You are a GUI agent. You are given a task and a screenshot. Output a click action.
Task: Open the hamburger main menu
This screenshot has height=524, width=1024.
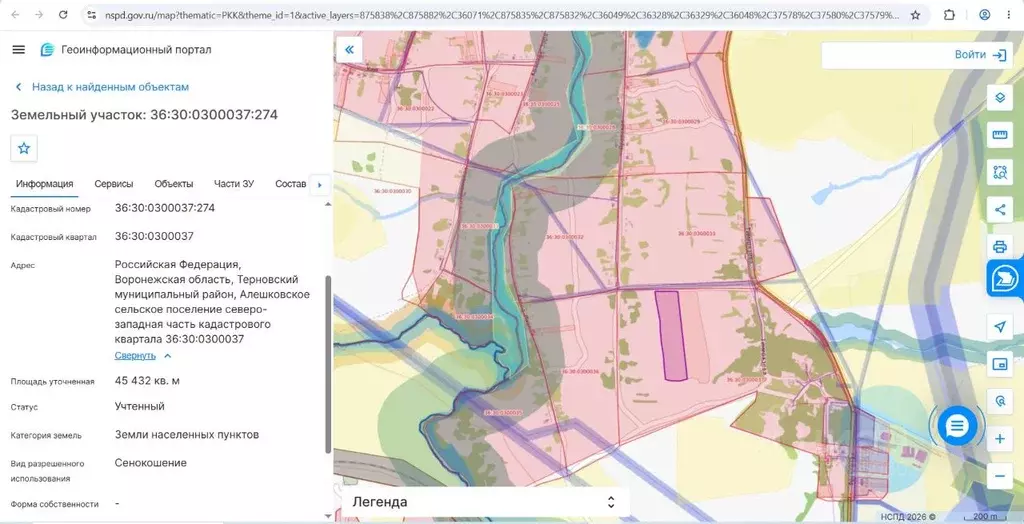point(18,50)
